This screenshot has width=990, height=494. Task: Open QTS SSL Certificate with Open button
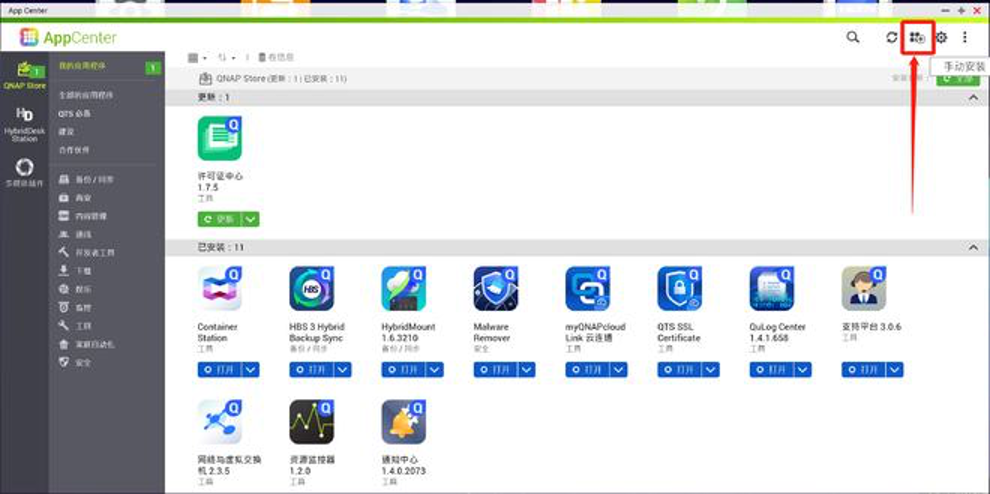679,370
